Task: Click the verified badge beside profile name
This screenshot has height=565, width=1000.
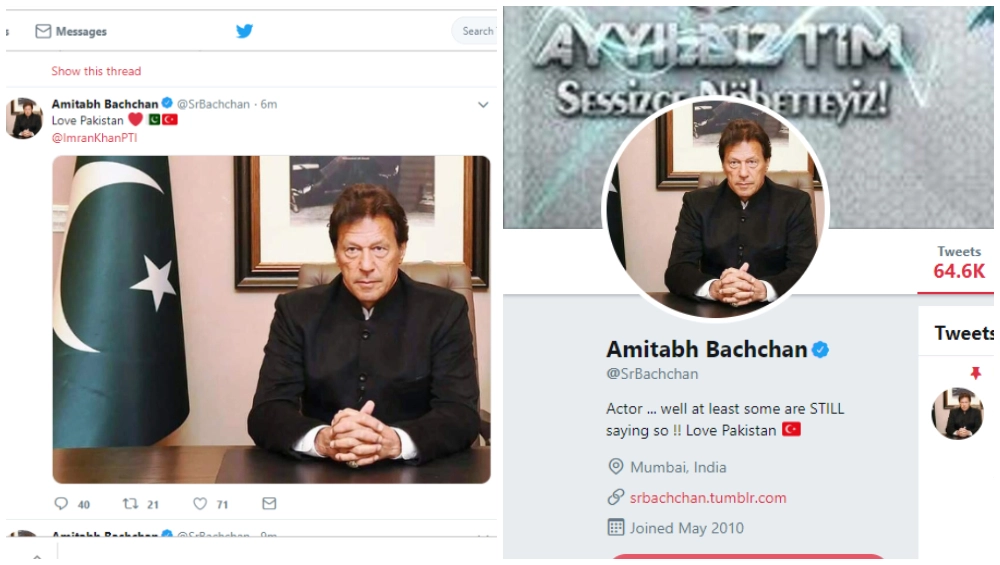Action: [x=820, y=350]
